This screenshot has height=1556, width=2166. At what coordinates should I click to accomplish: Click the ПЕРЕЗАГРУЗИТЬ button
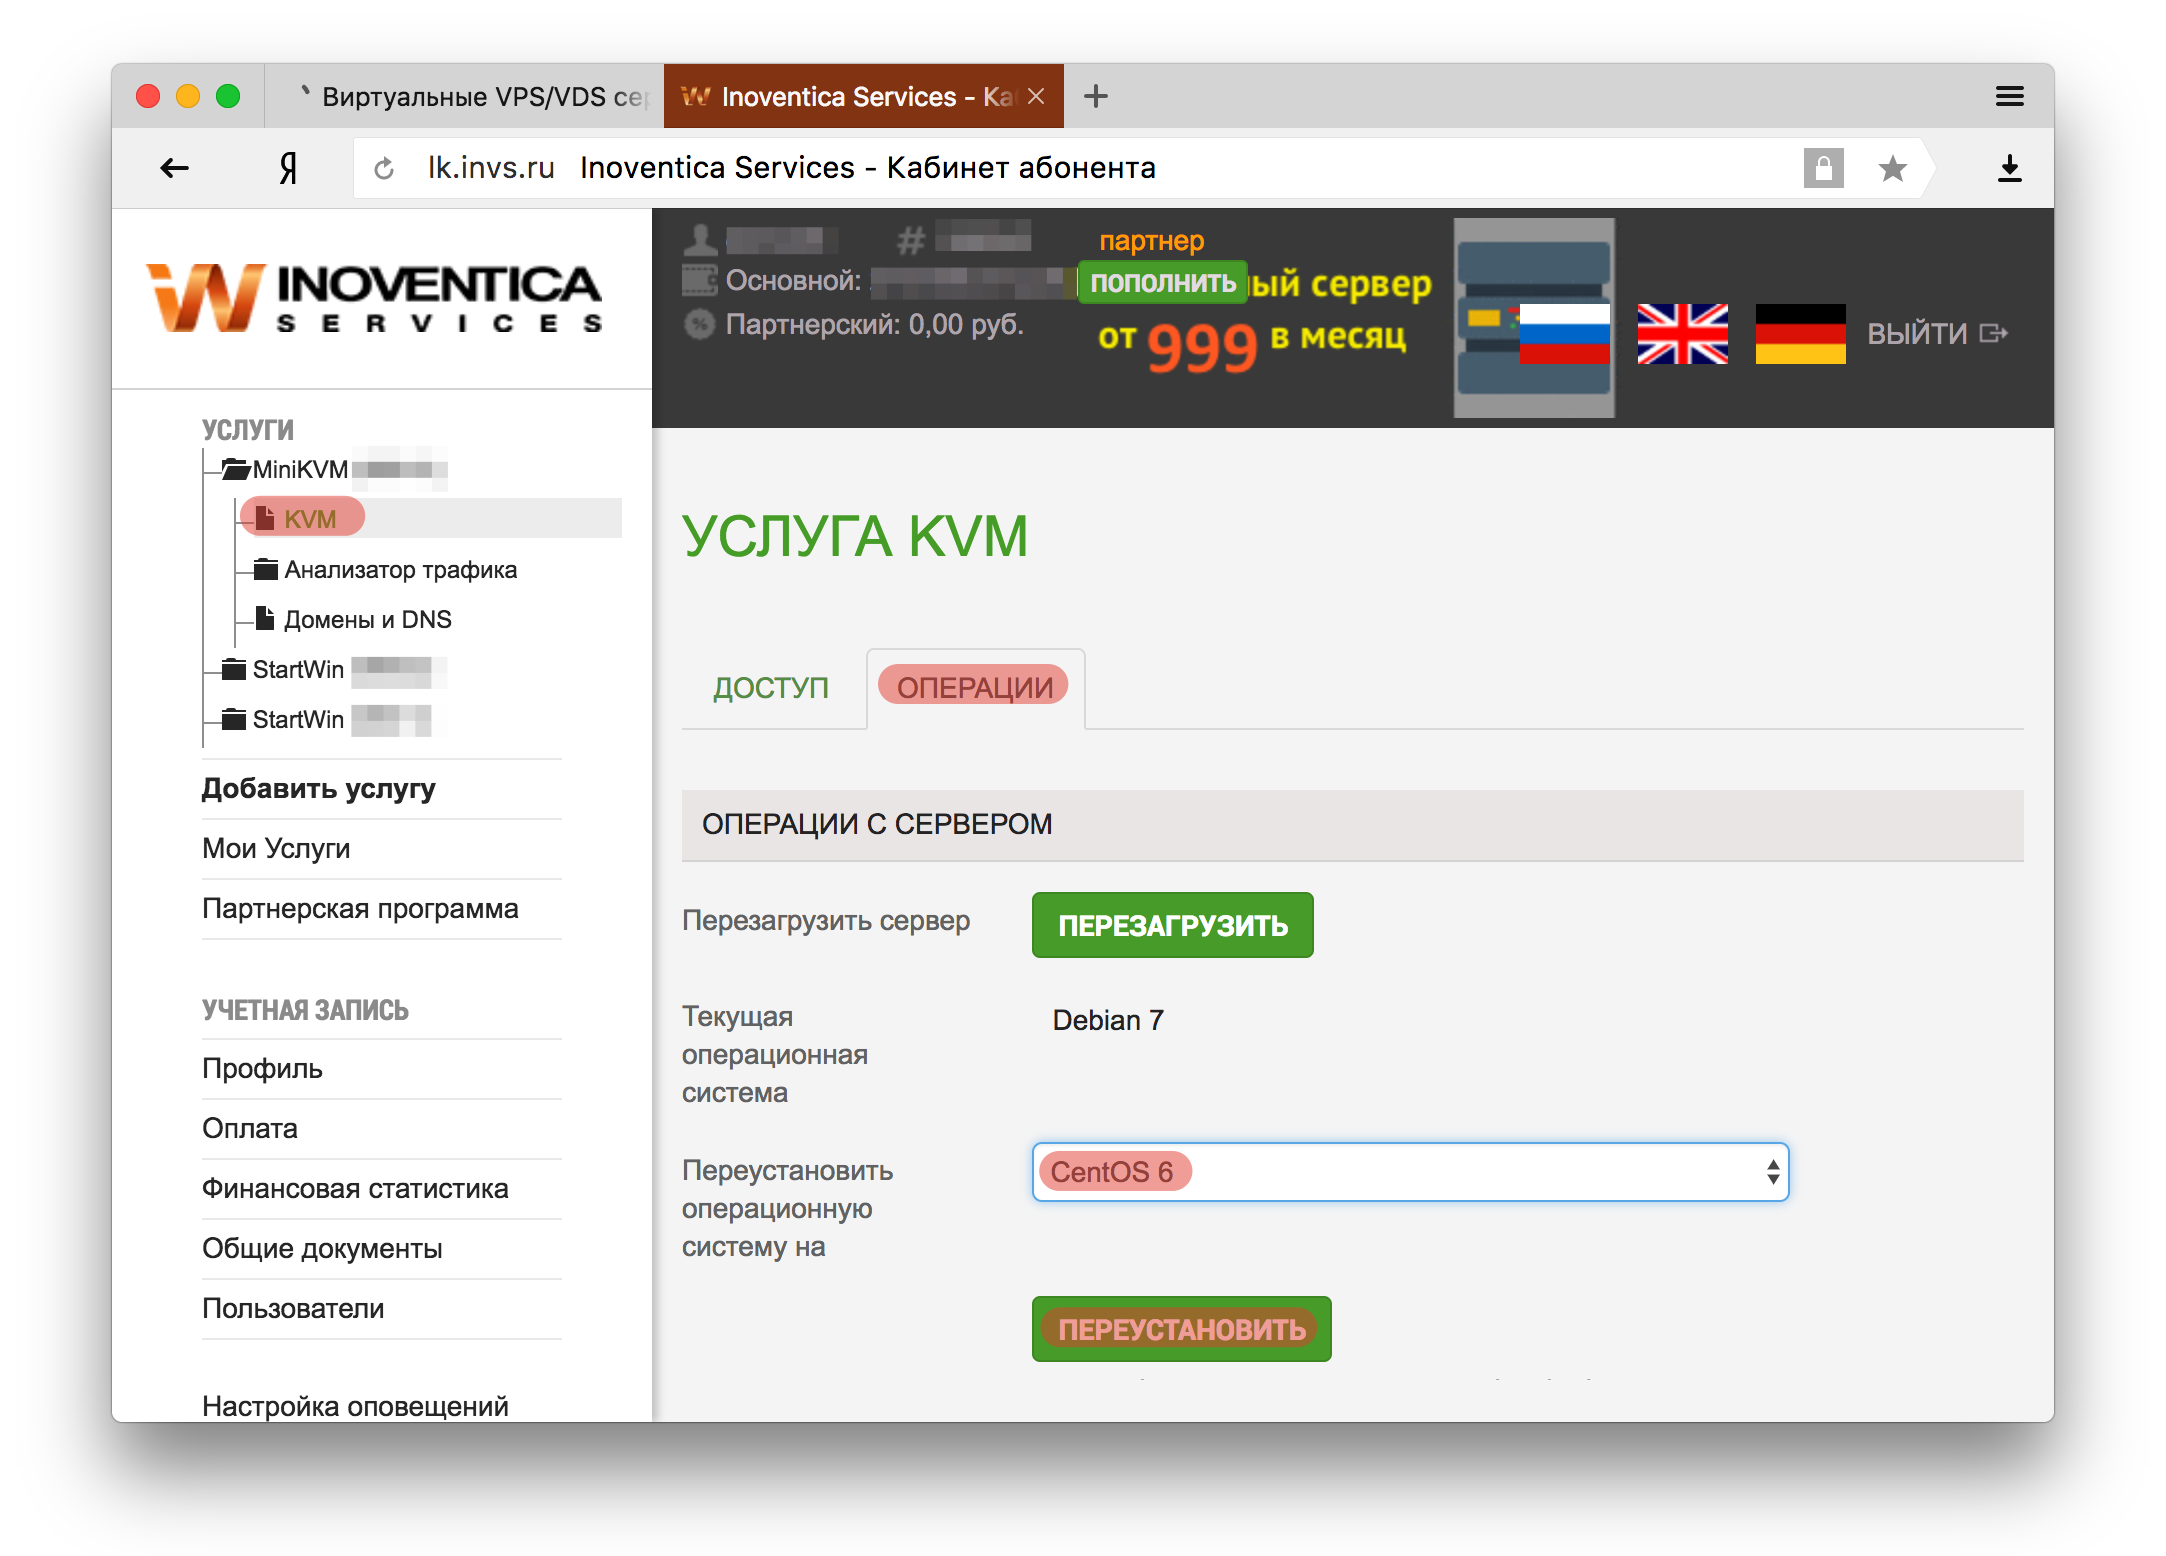(x=1173, y=925)
